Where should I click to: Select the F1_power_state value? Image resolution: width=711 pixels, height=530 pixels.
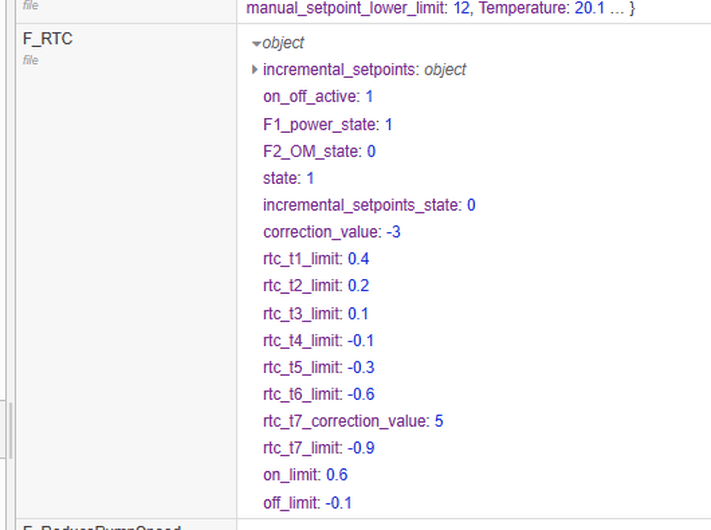point(389,124)
